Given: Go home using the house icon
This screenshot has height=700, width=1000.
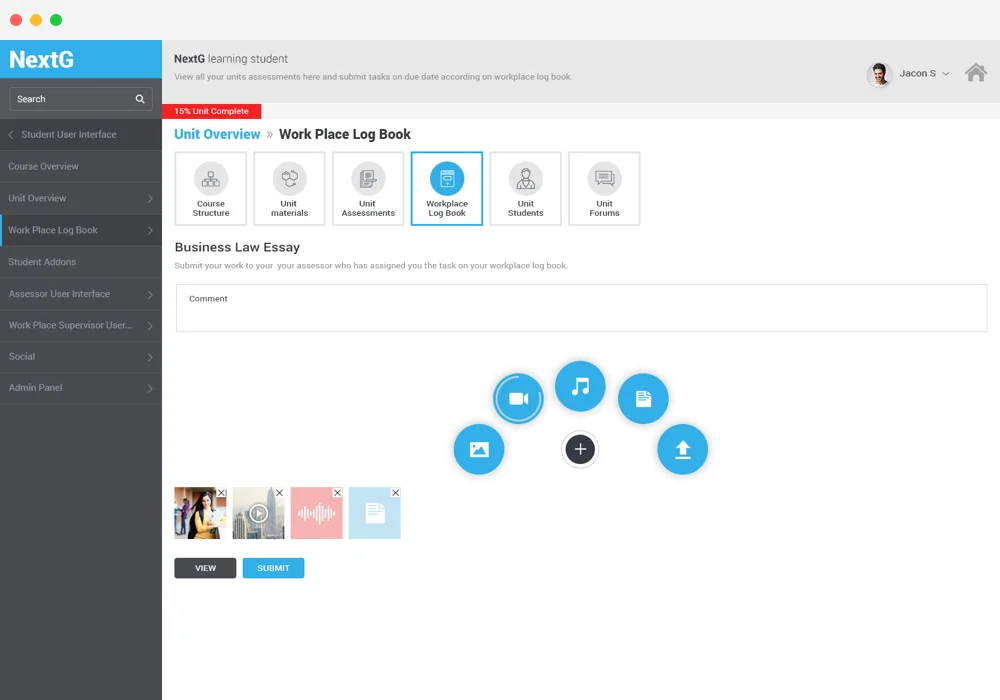Looking at the screenshot, I should pyautogui.click(x=976, y=73).
